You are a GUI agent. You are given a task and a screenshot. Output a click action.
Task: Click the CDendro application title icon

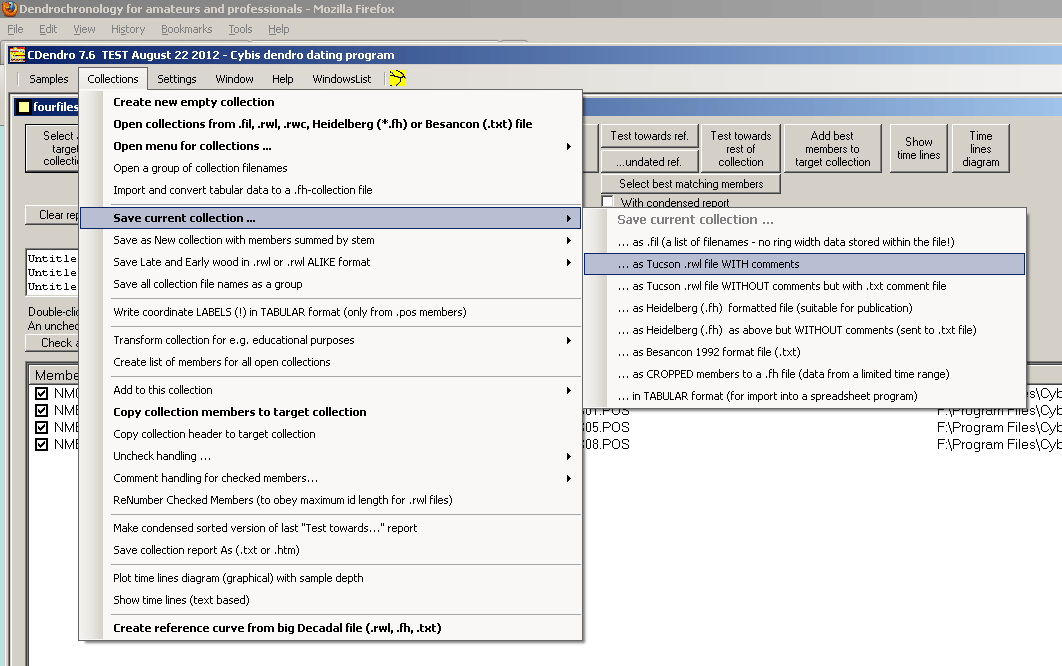(17, 55)
